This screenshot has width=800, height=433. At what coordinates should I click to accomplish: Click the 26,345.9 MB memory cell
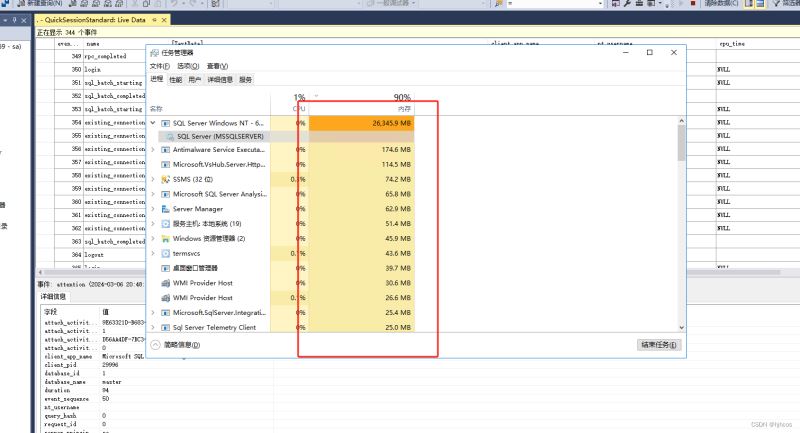[x=362, y=123]
